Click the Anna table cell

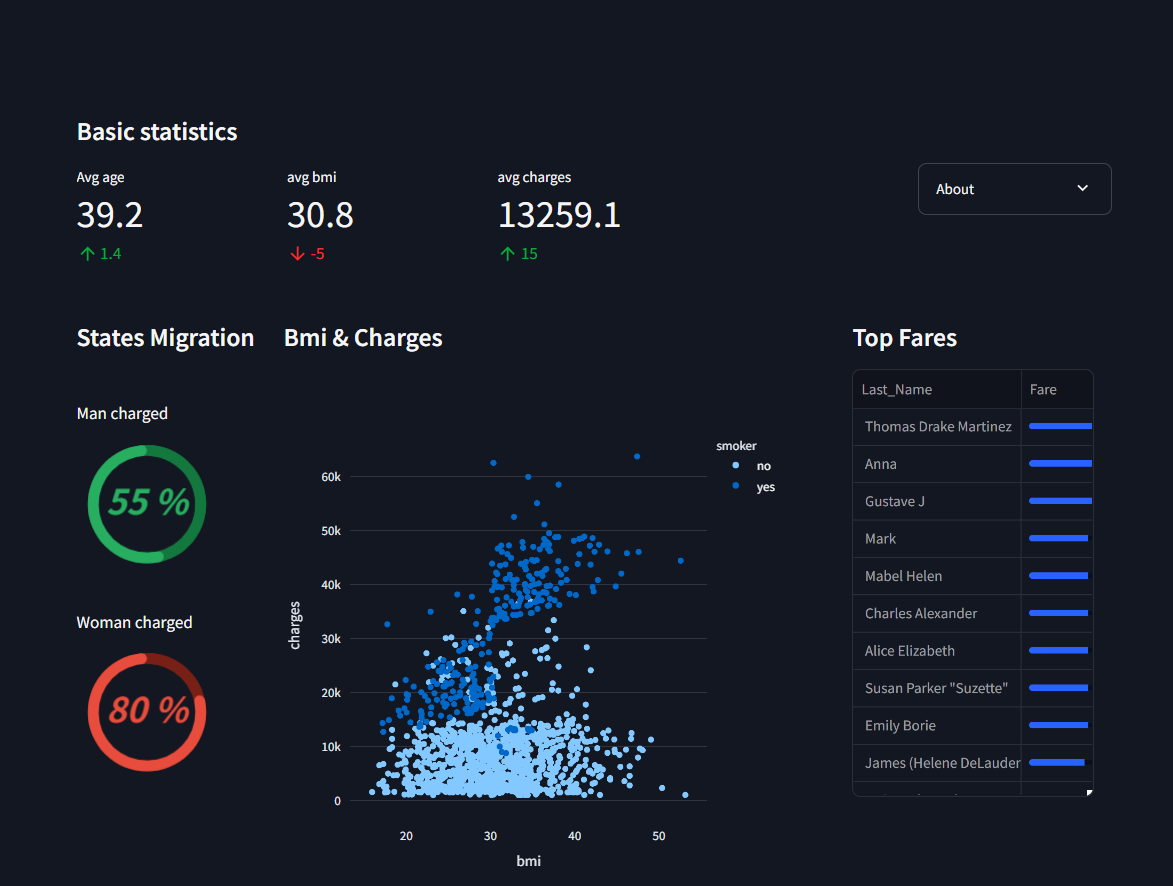point(937,464)
